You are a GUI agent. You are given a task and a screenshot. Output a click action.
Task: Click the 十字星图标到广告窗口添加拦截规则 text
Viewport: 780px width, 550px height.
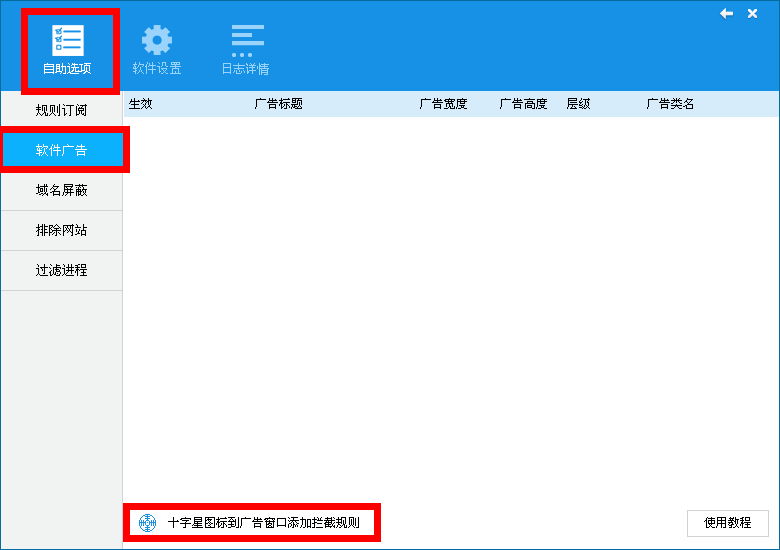(264, 523)
